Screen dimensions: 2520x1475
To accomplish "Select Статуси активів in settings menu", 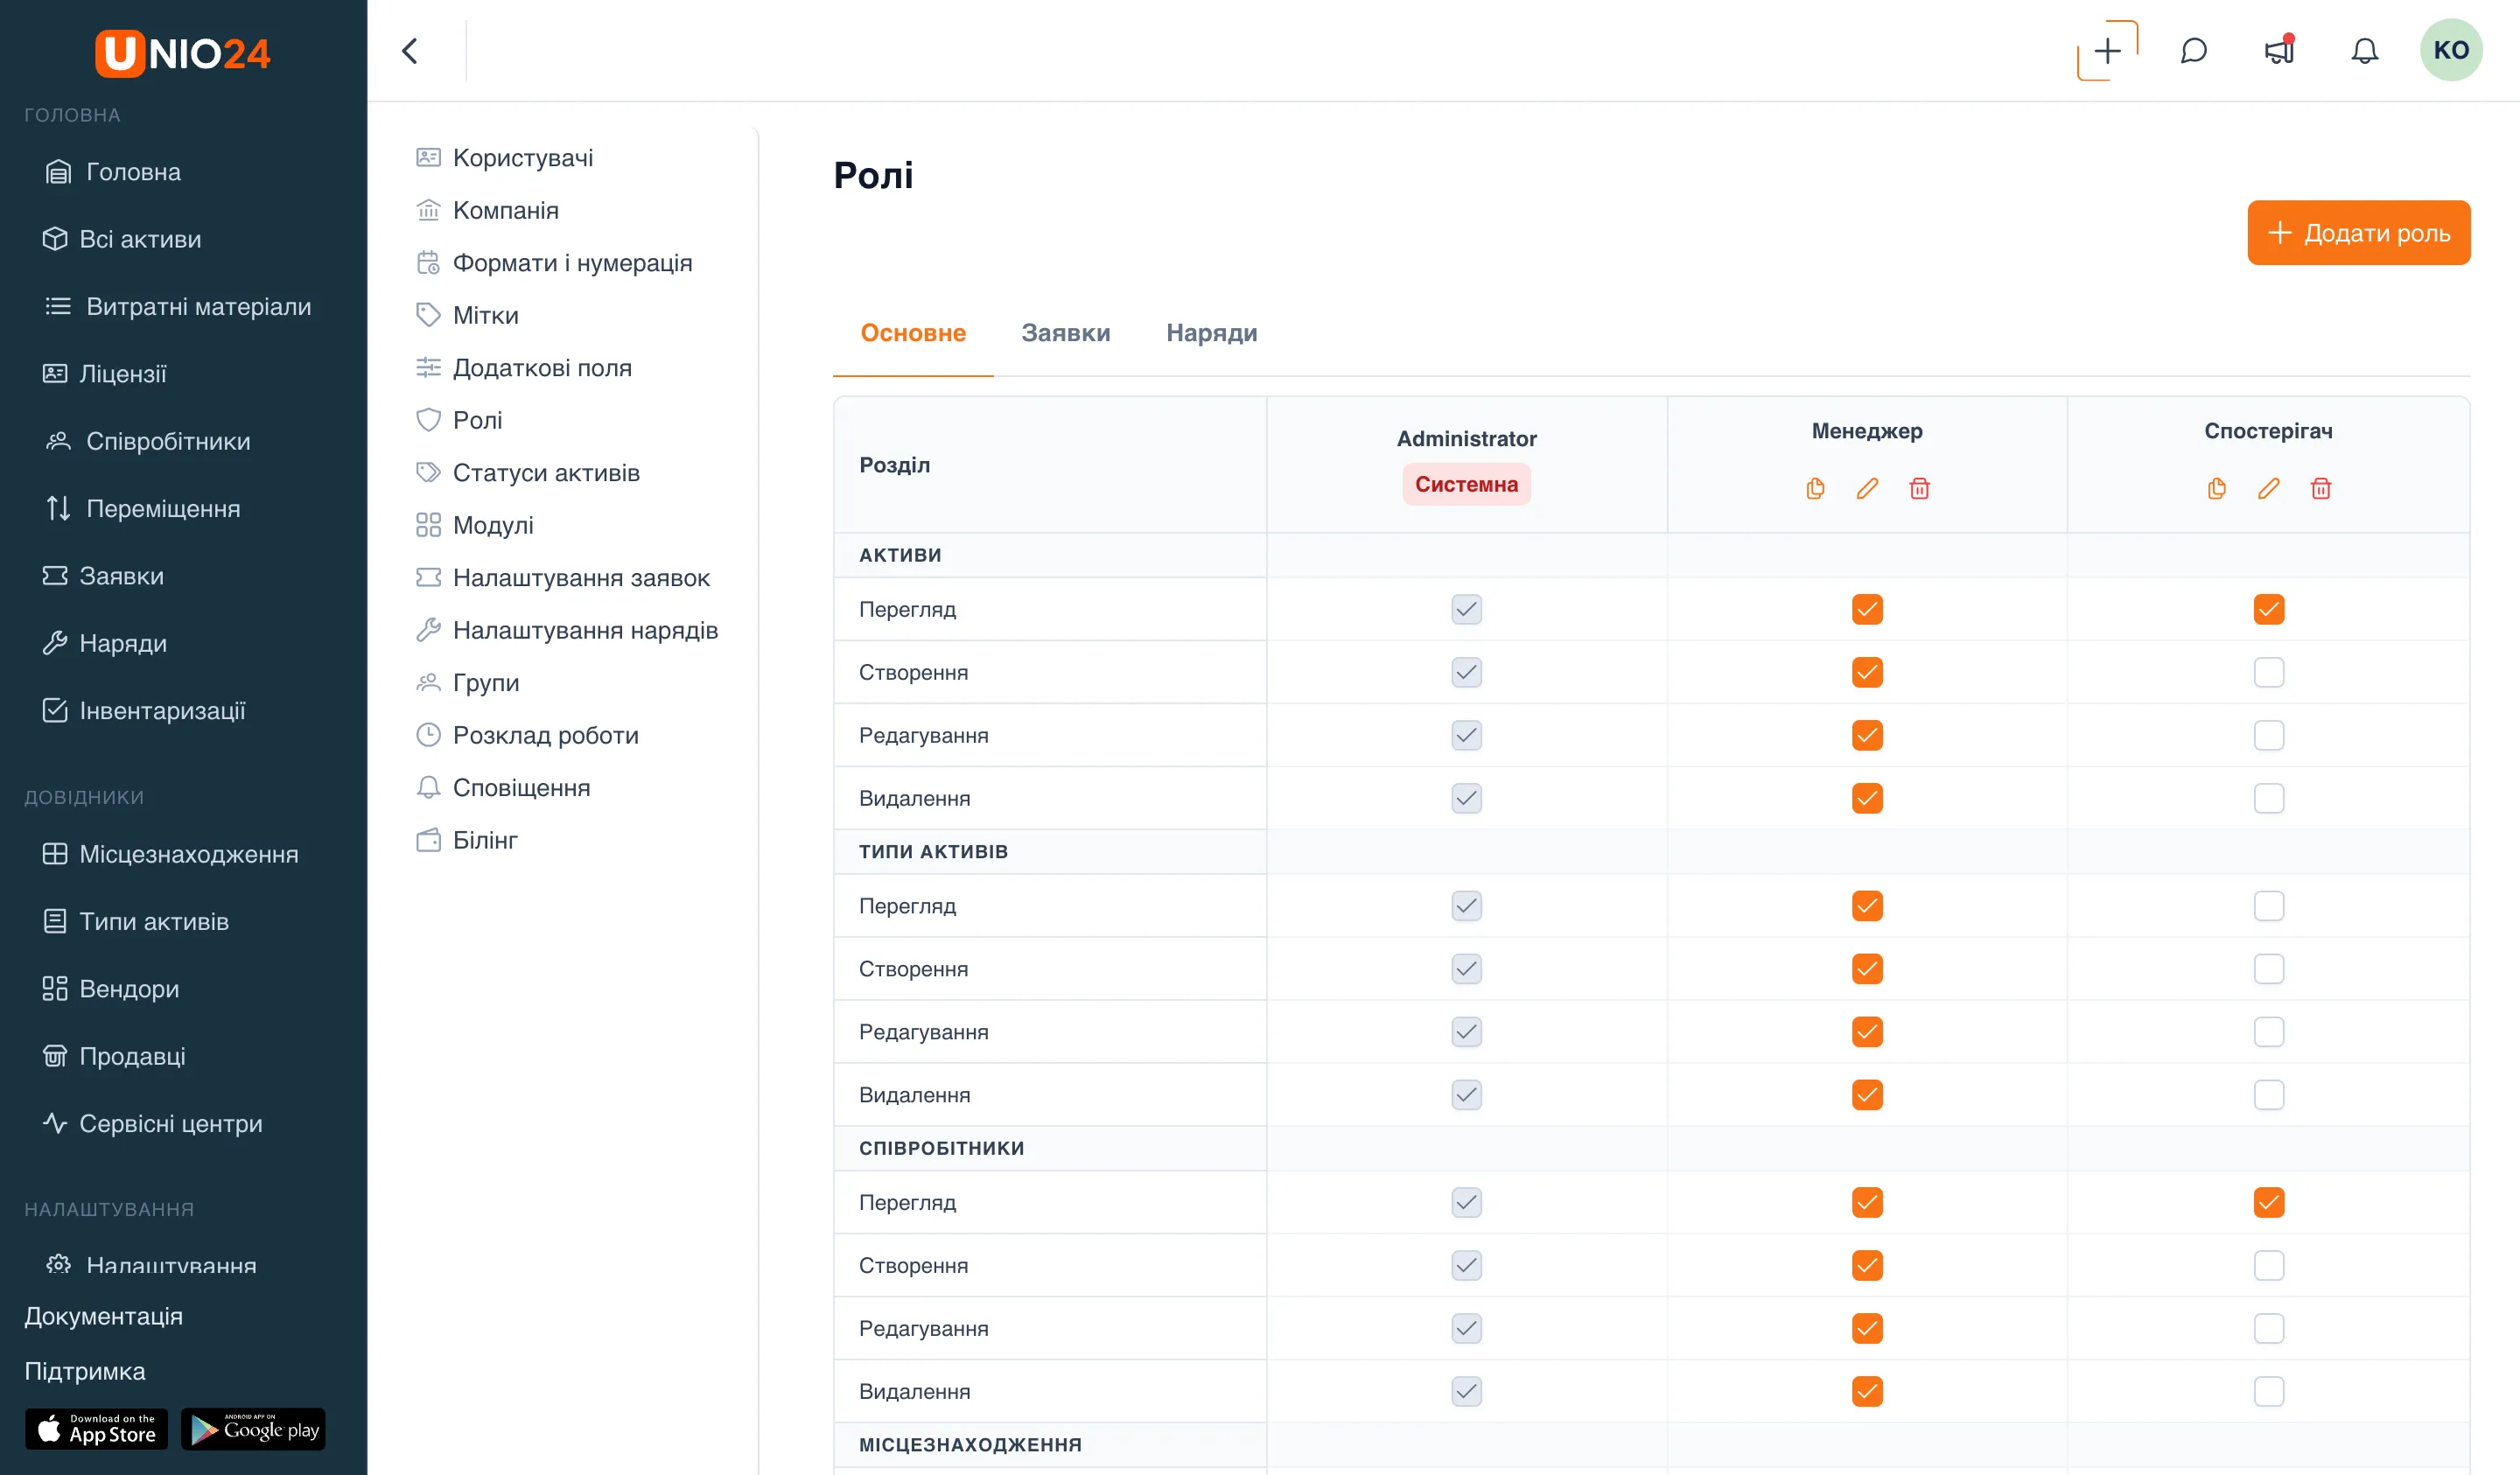I will click(x=546, y=473).
